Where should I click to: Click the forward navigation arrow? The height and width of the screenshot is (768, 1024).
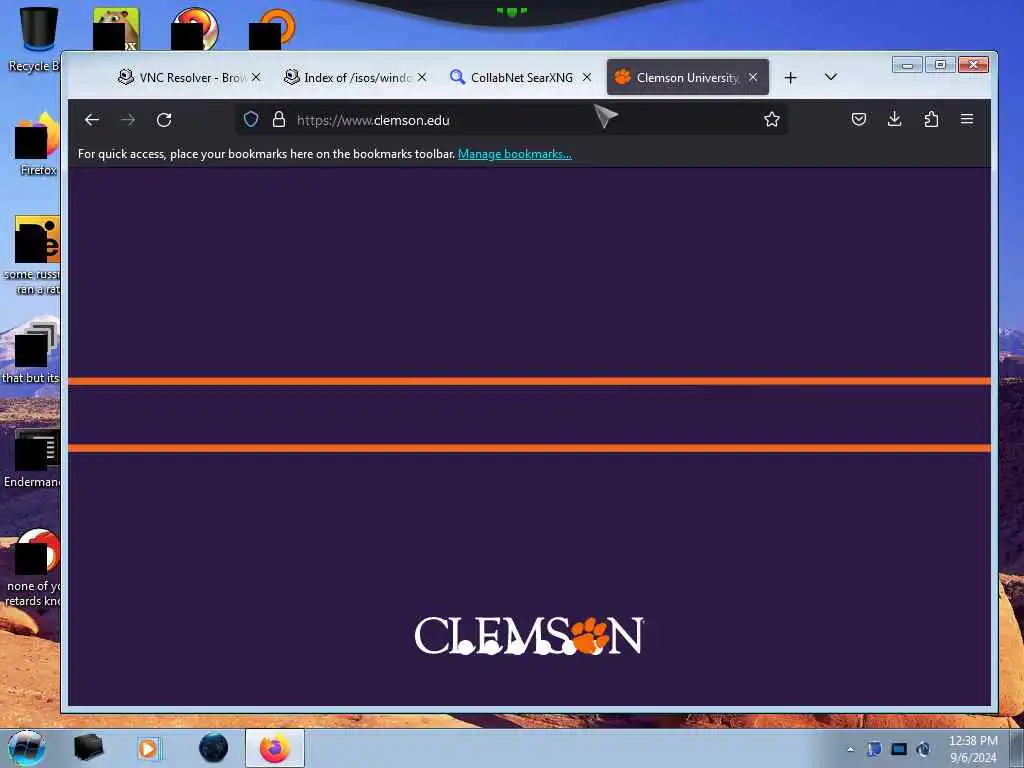(128, 120)
